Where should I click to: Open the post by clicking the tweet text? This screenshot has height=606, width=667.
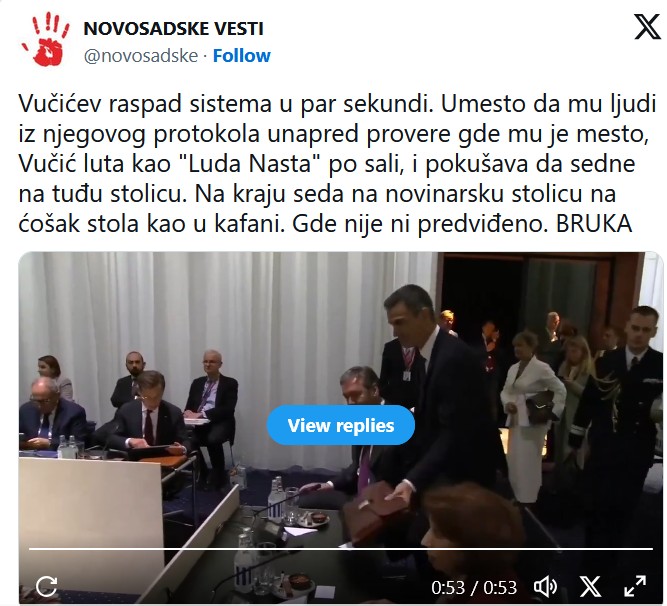pos(336,164)
